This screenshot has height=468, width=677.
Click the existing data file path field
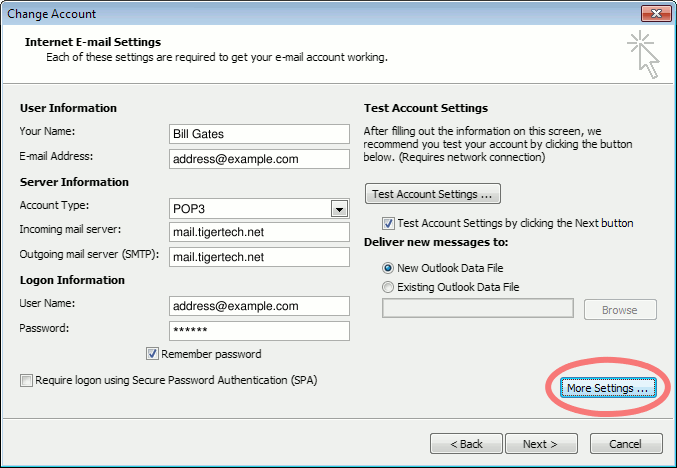pyautogui.click(x=477, y=310)
